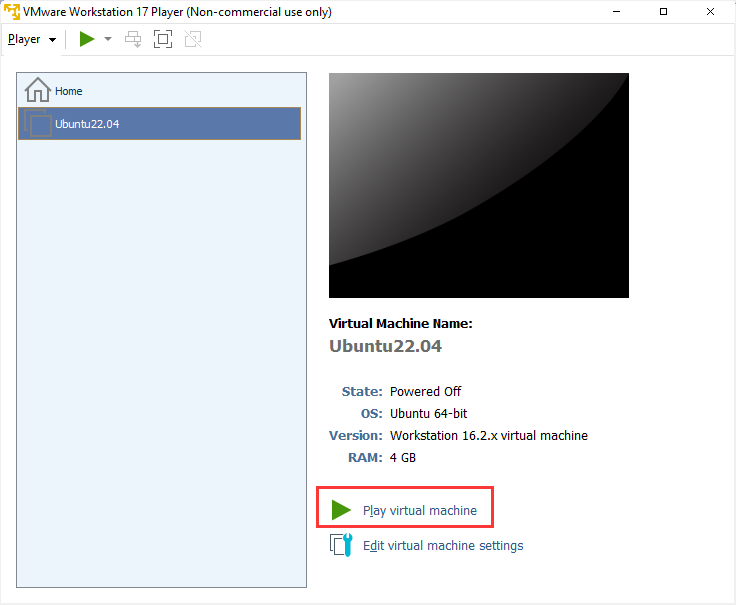The width and height of the screenshot is (736, 605).
Task: Click the green Play toolbar button
Action: pyautogui.click(x=87, y=39)
